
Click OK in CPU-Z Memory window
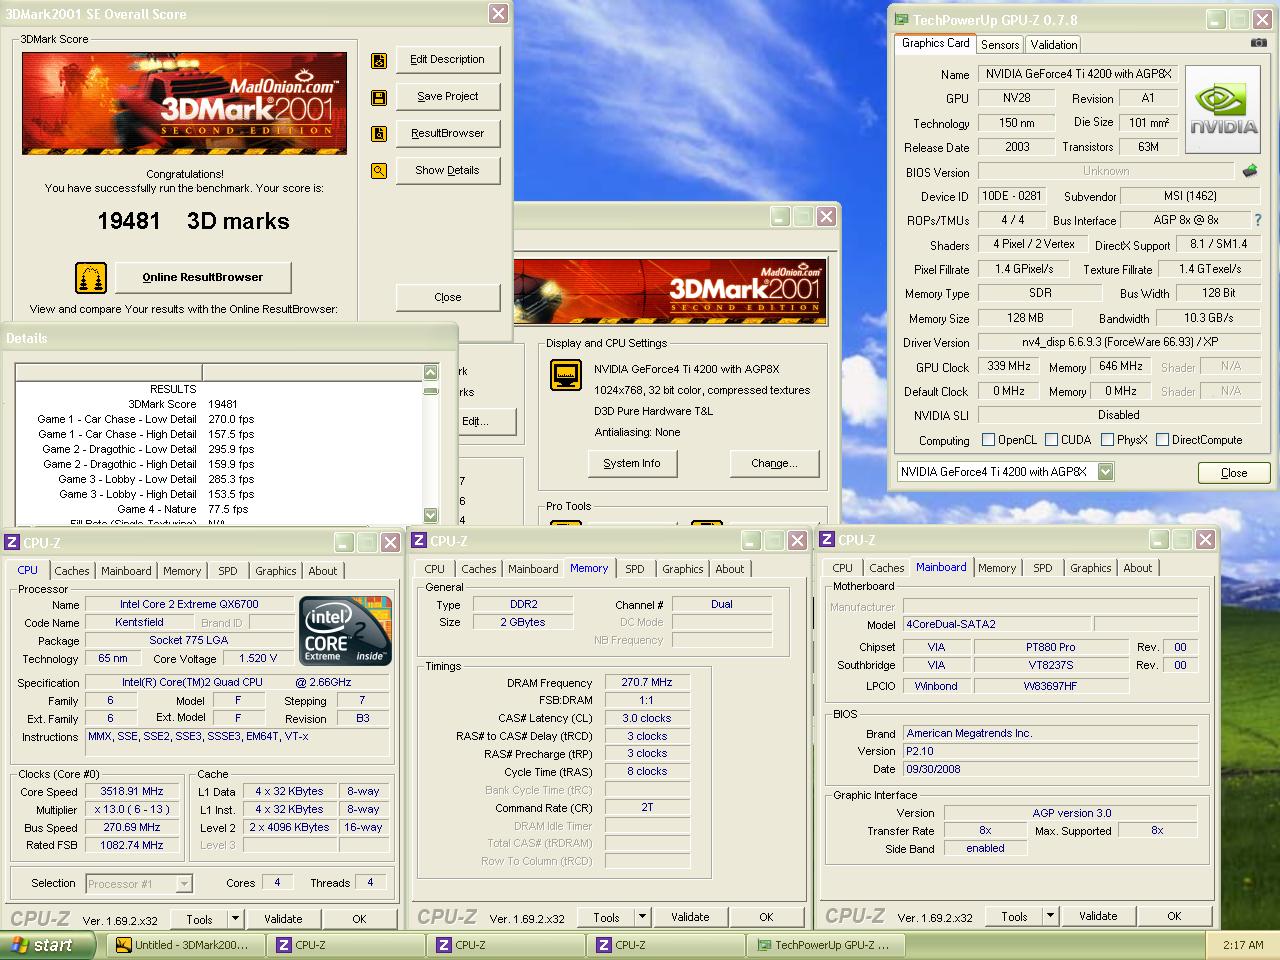[x=766, y=917]
